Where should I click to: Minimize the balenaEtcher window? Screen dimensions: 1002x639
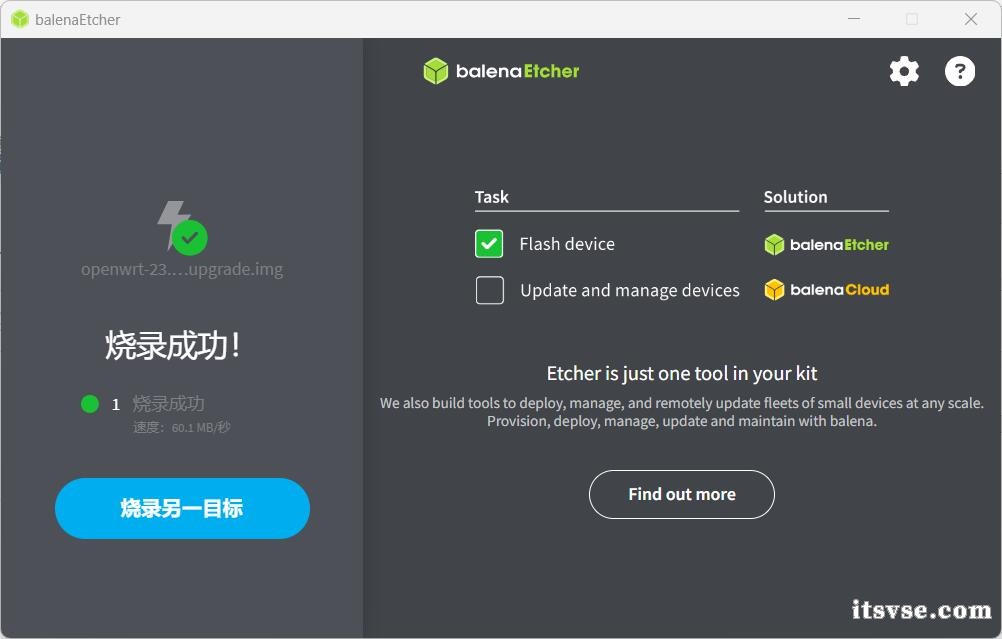[854, 19]
